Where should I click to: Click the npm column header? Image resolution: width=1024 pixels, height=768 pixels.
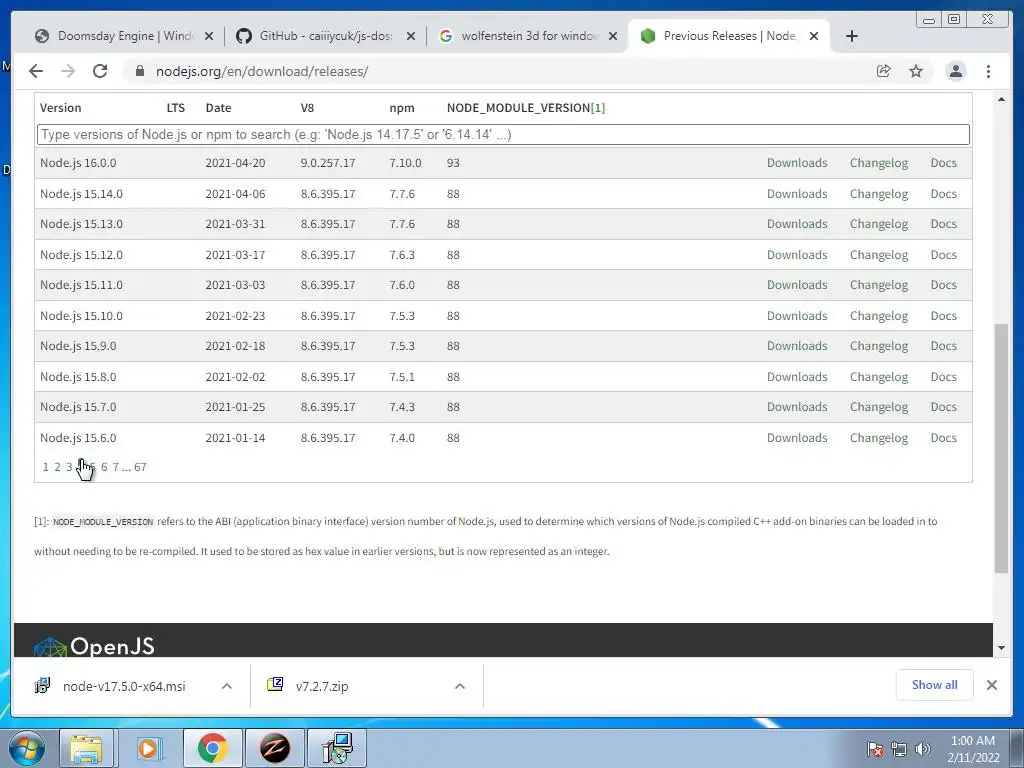[x=402, y=108]
